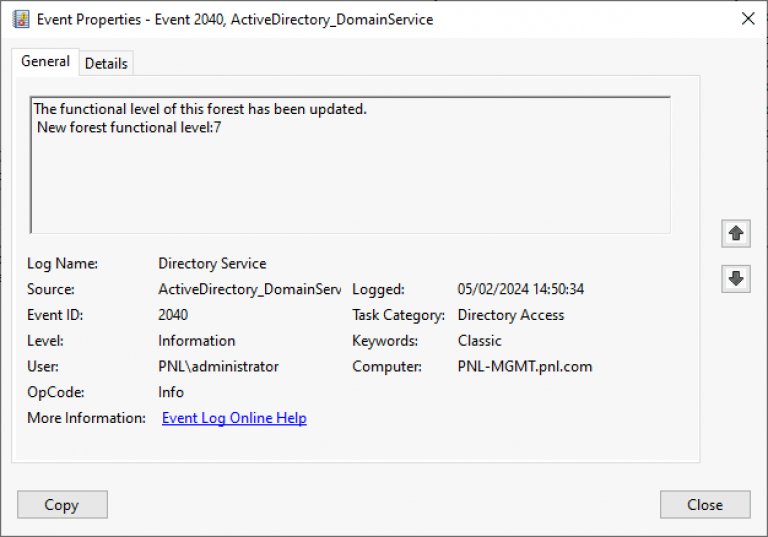Image resolution: width=768 pixels, height=537 pixels.
Task: Click the Close button at bottom right
Action: (704, 505)
